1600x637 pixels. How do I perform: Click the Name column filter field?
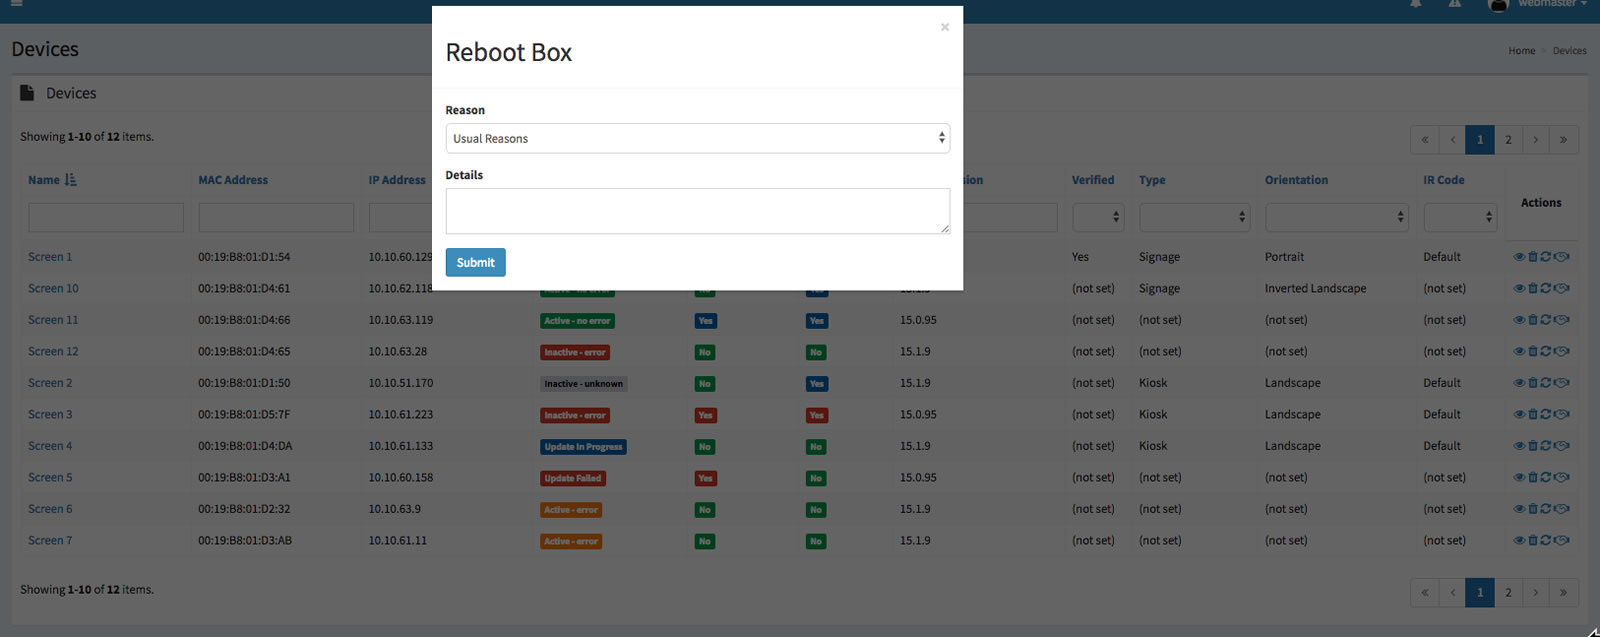click(x=106, y=217)
